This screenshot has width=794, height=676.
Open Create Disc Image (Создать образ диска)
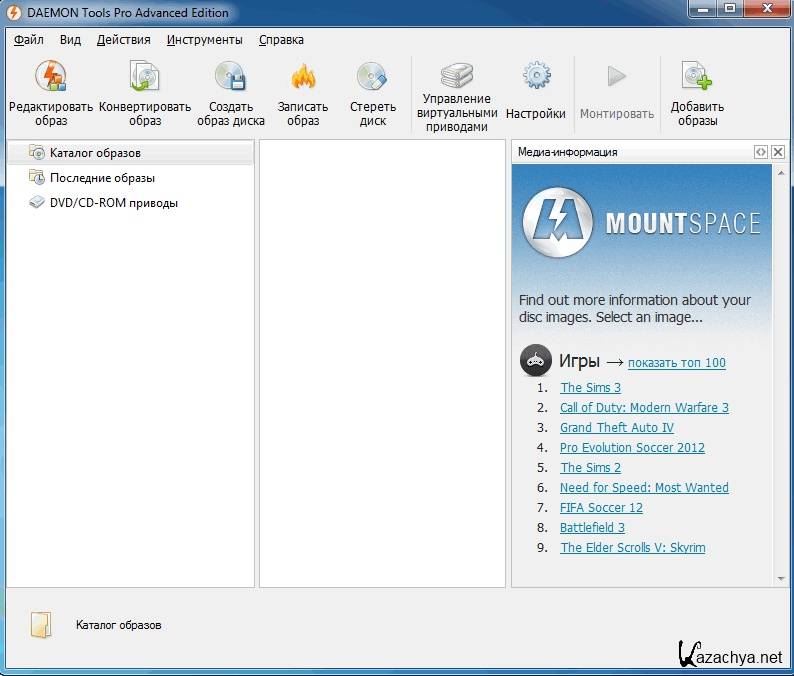230,78
